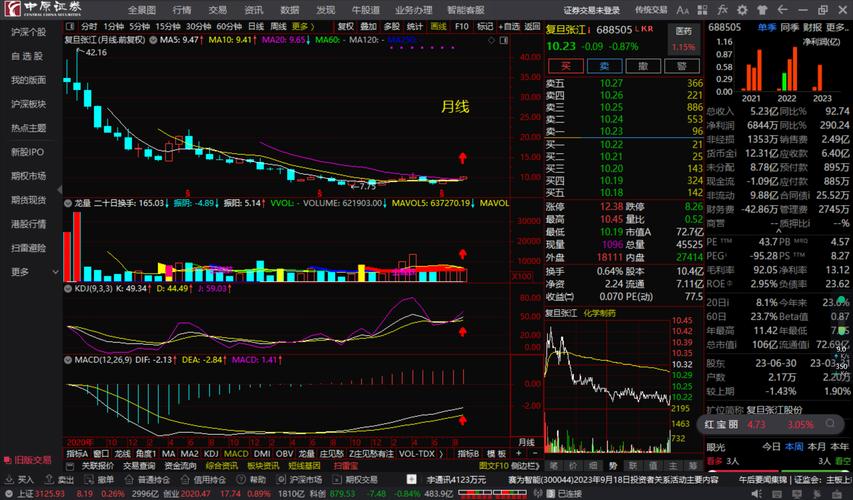Add indicator pane with plus button
The image size is (853, 500).
click(518, 453)
